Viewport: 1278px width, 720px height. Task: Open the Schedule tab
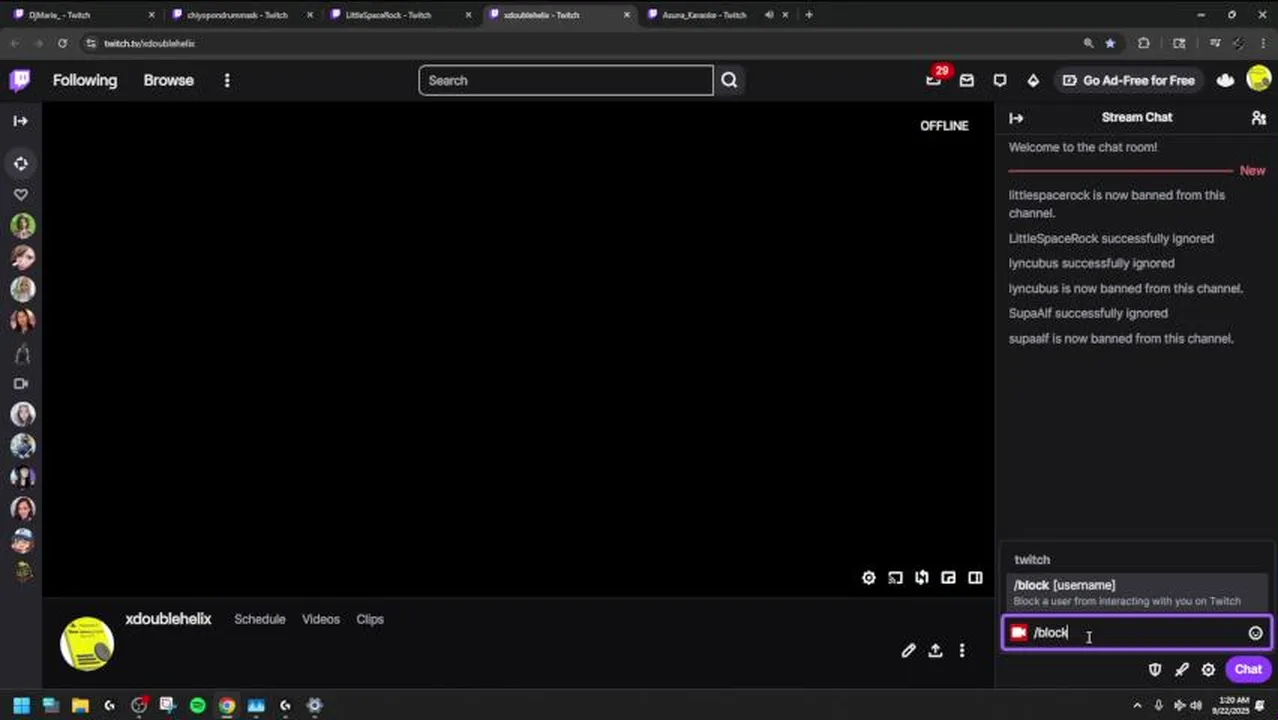[260, 619]
